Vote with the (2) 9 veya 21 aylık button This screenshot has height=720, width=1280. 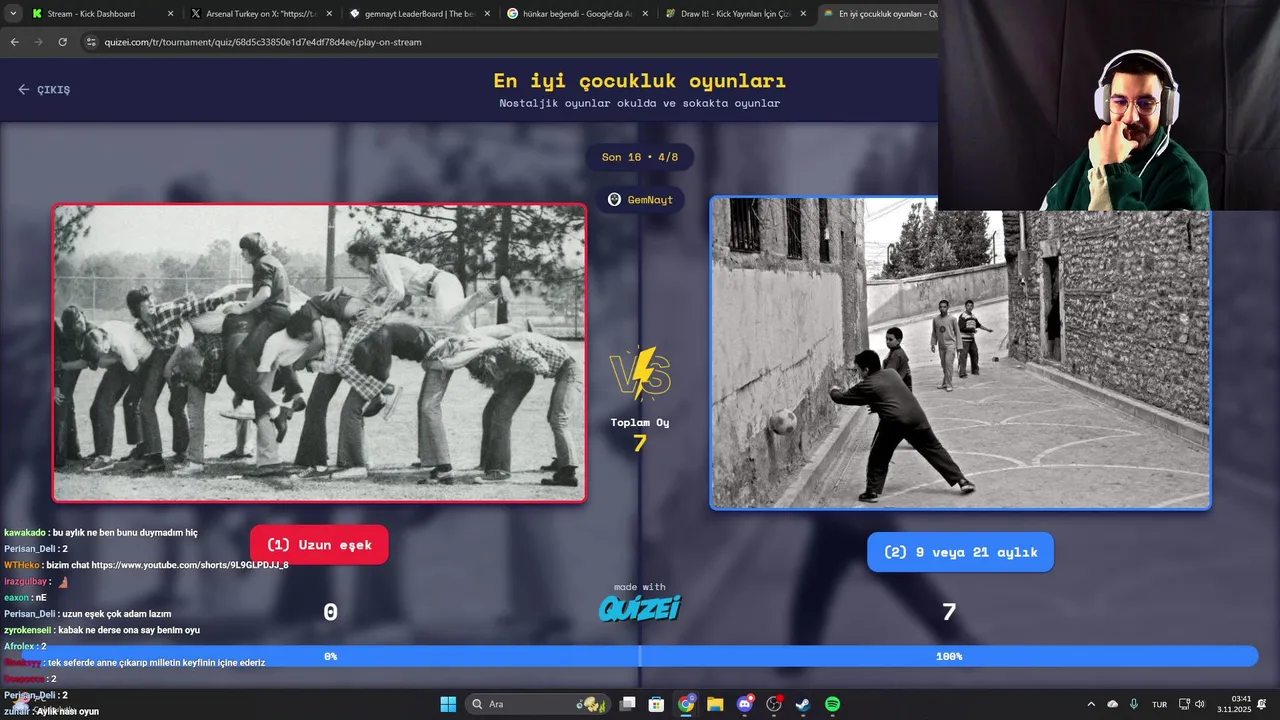pyautogui.click(x=960, y=552)
